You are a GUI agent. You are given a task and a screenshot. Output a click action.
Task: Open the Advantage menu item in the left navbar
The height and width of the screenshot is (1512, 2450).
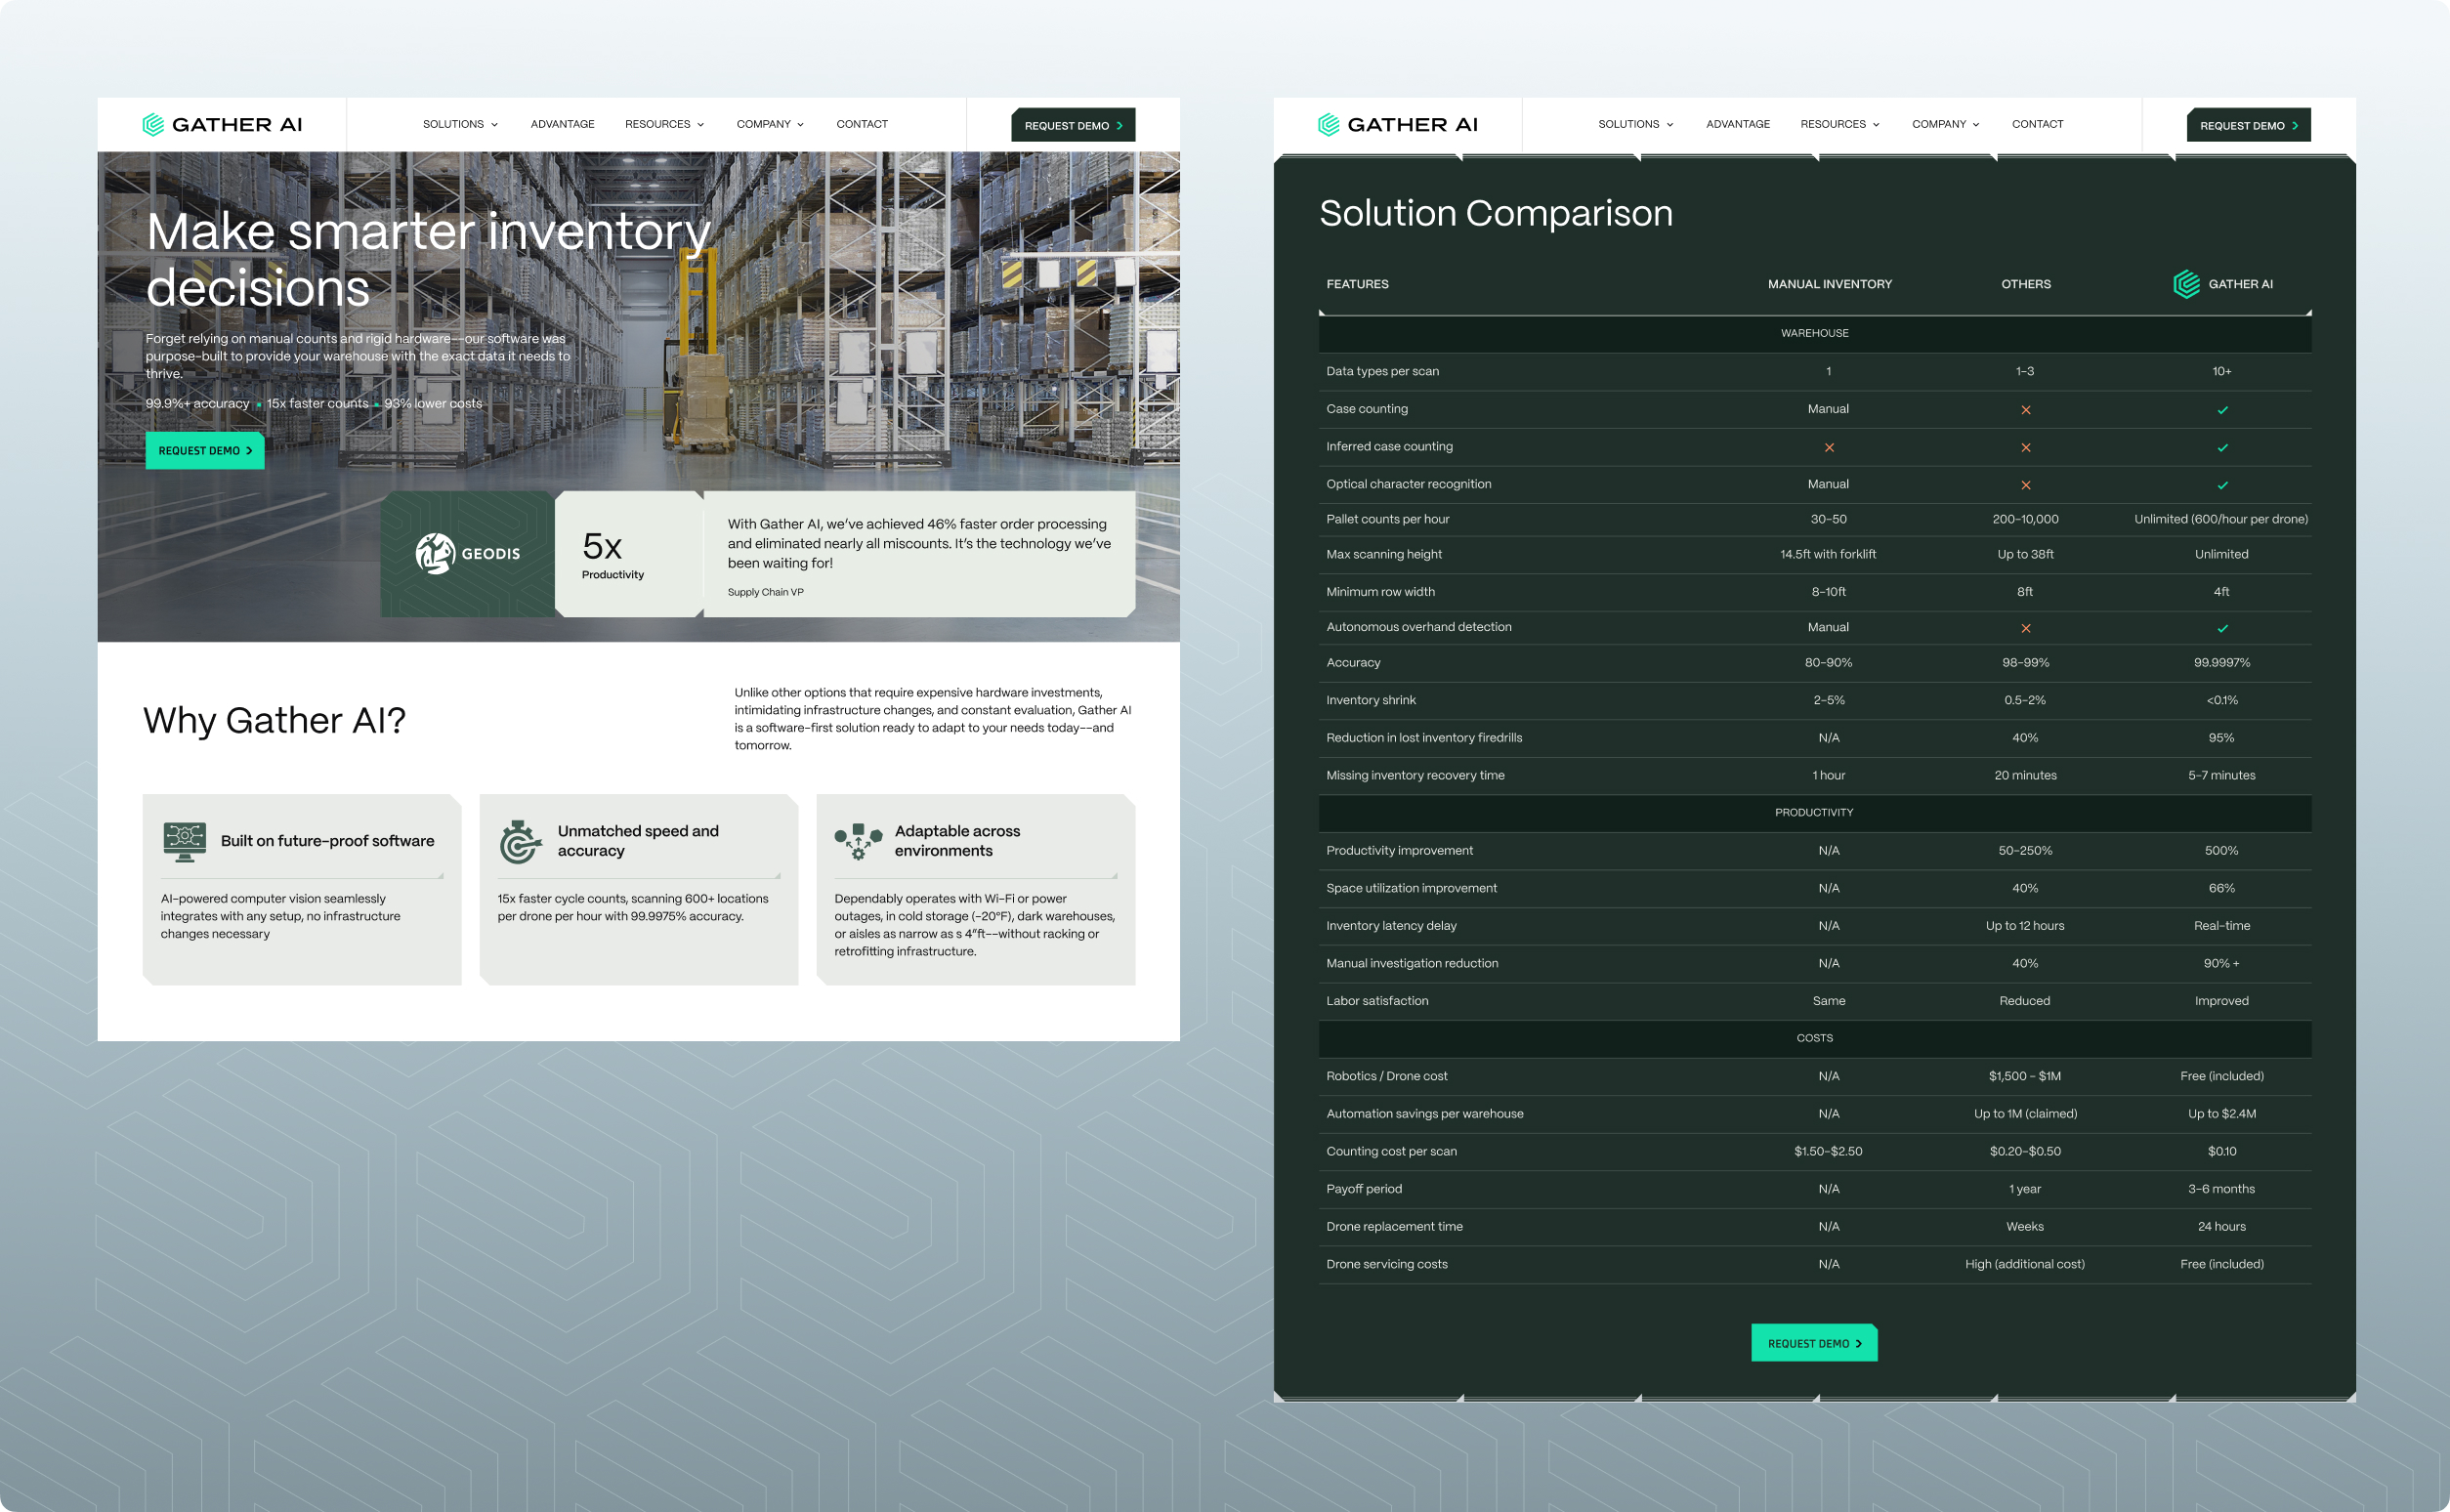[x=562, y=124]
